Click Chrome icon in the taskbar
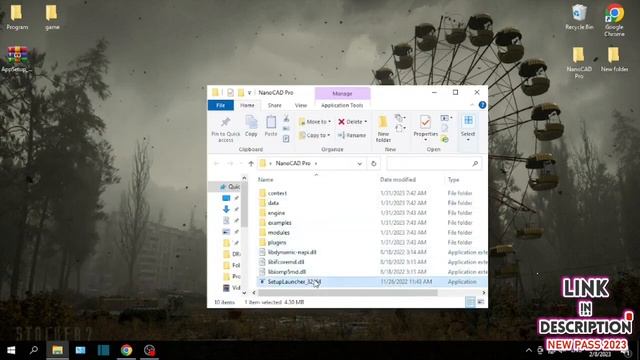The height and width of the screenshot is (360, 640). tap(126, 350)
